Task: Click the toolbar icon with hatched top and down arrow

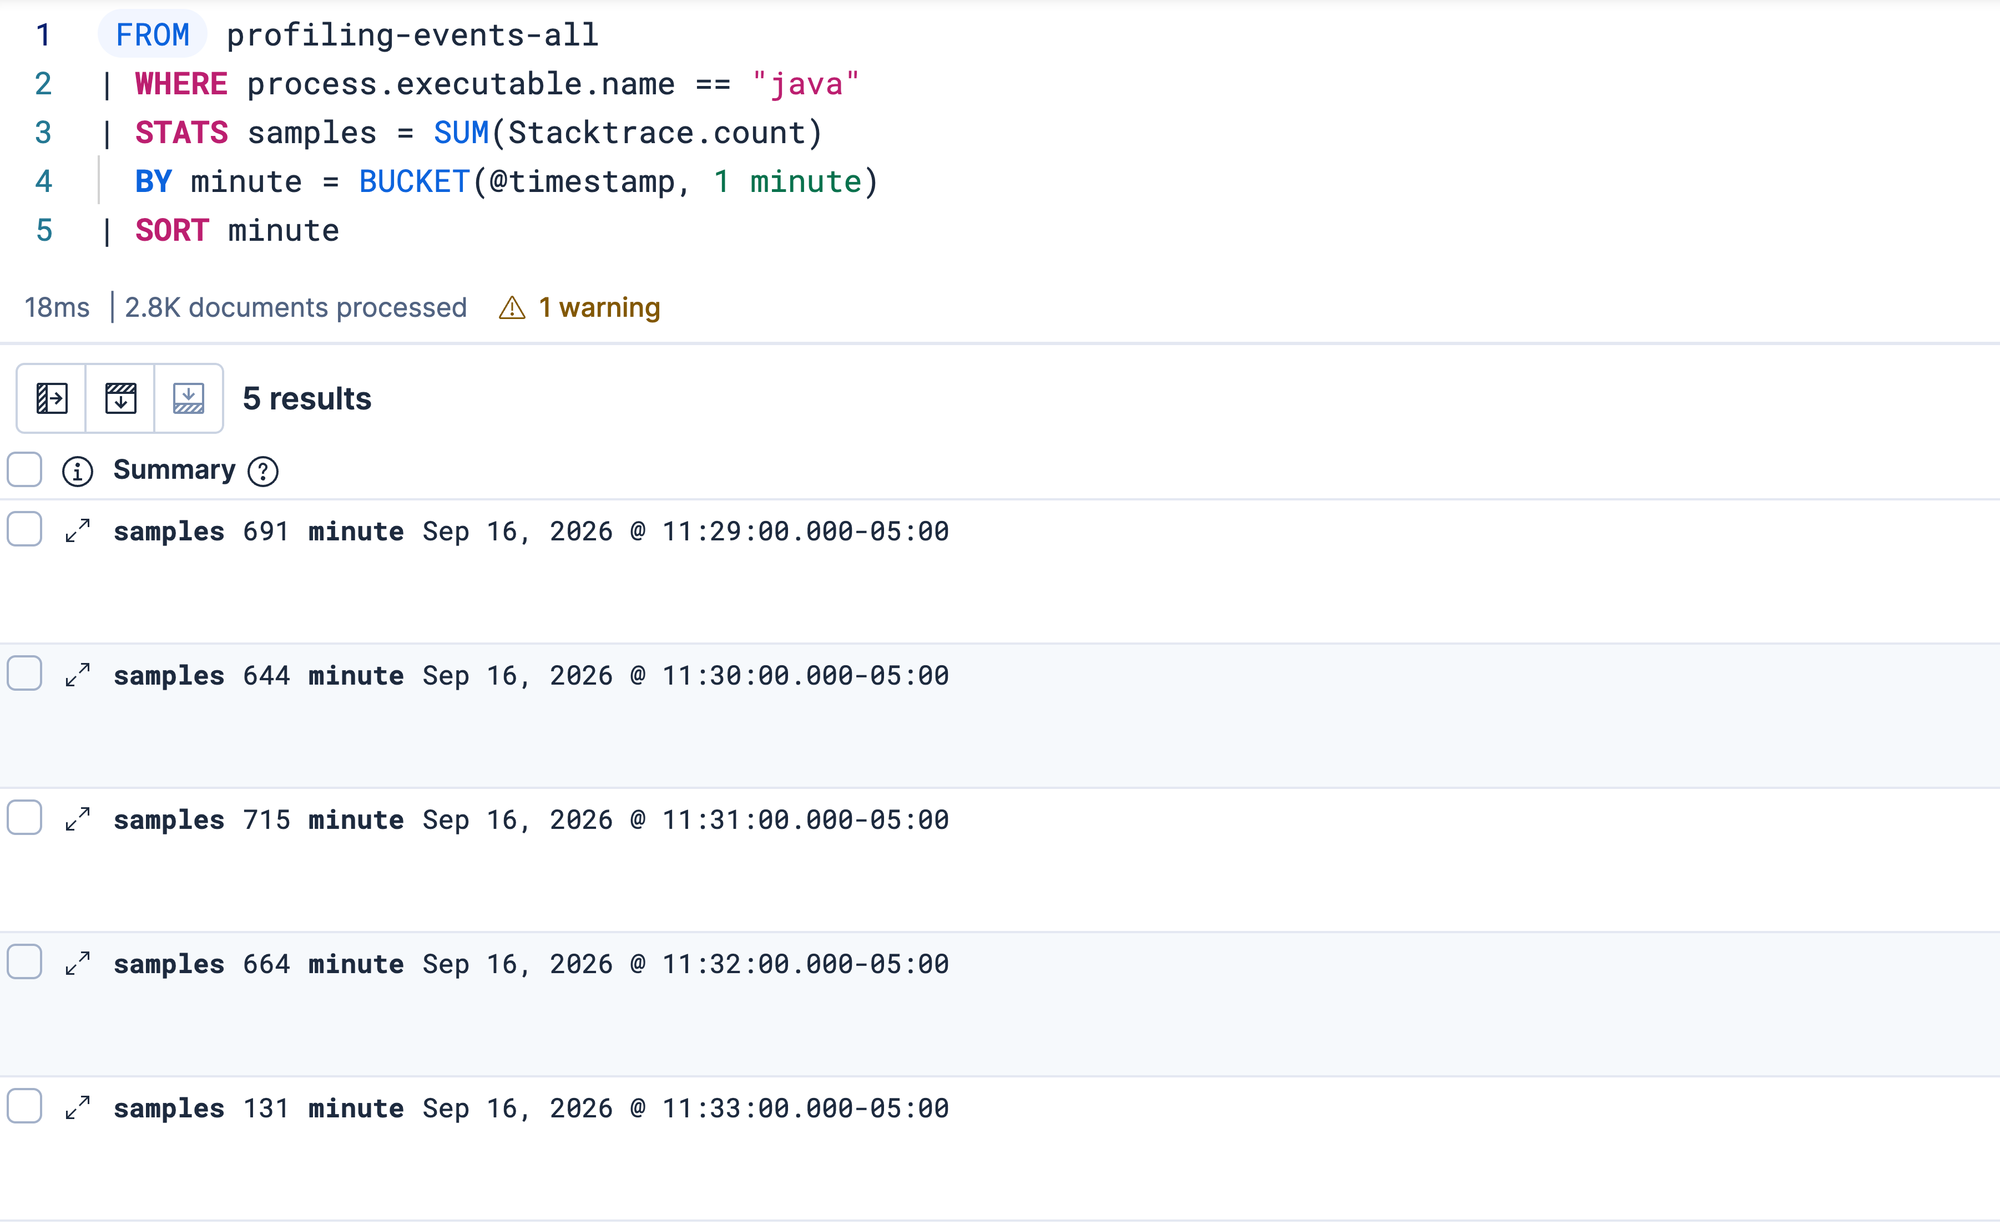Action: click(121, 398)
